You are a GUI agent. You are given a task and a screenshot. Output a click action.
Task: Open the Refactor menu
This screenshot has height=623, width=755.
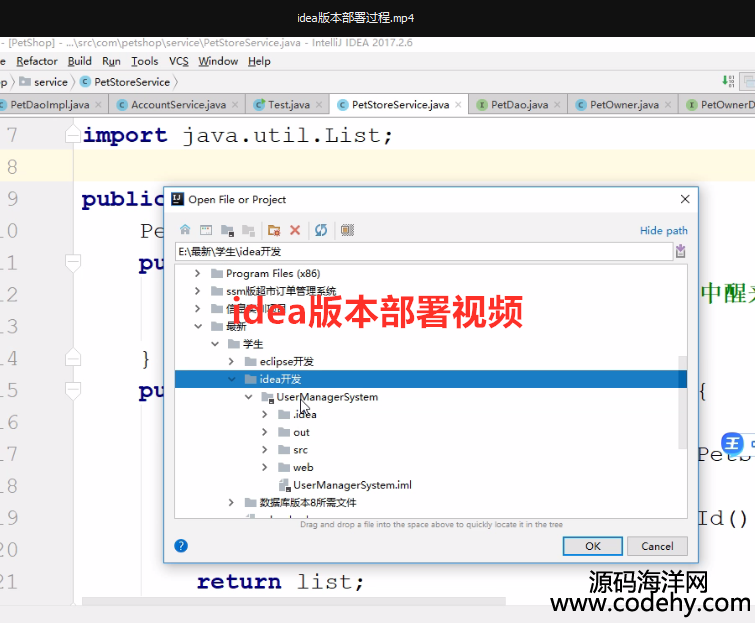tap(37, 61)
